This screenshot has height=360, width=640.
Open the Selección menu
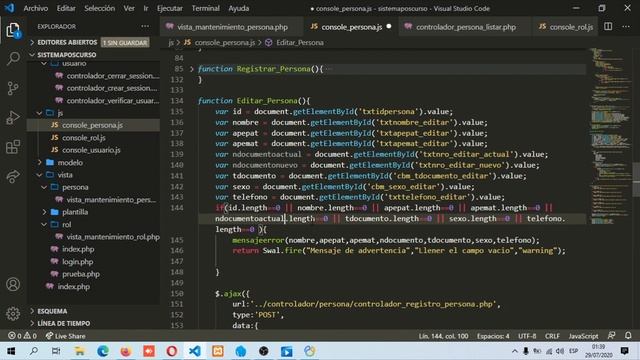tap(100, 8)
